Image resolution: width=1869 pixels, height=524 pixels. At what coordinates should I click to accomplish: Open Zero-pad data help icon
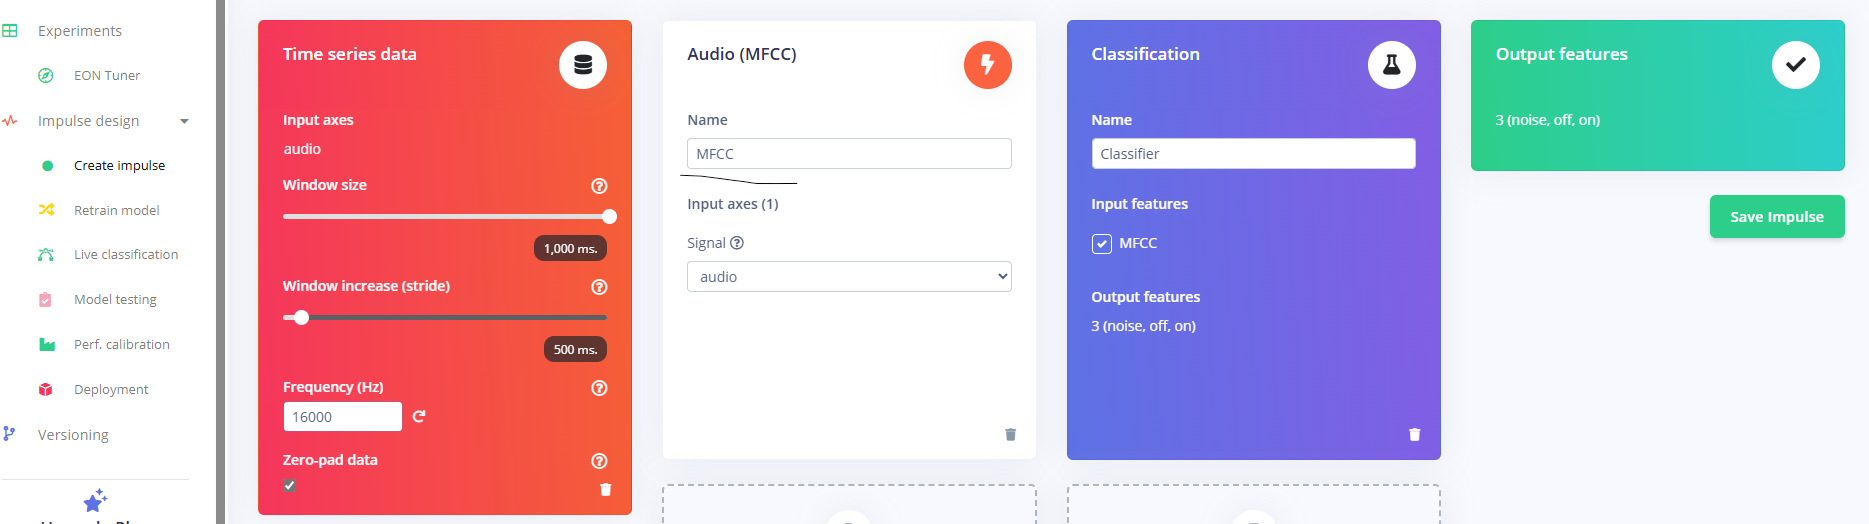(599, 461)
